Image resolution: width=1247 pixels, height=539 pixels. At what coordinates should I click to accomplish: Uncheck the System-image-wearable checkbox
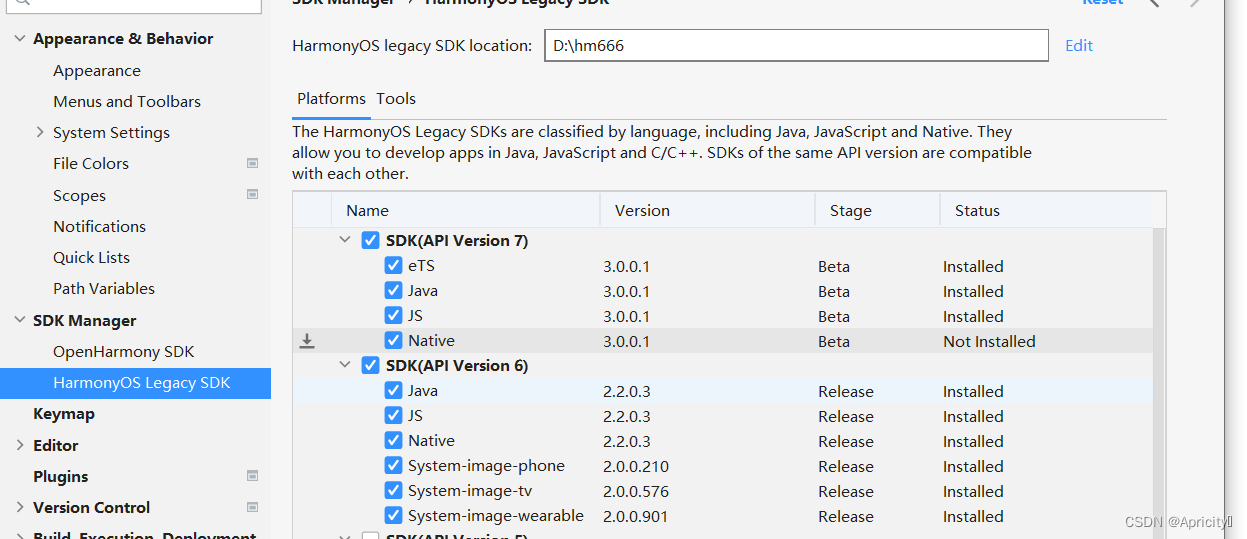(393, 516)
